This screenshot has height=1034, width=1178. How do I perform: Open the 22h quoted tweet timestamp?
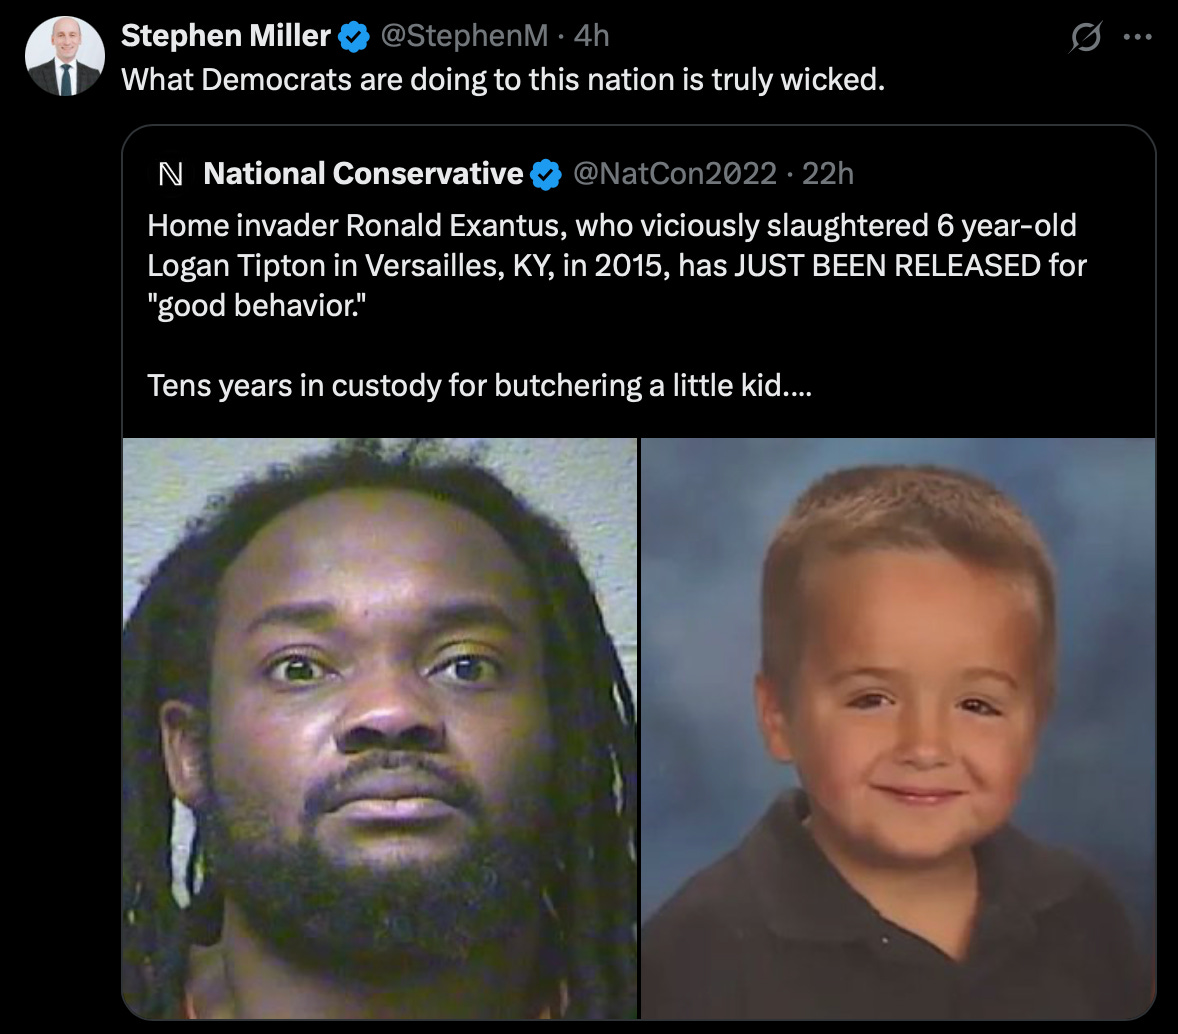[x=828, y=174]
